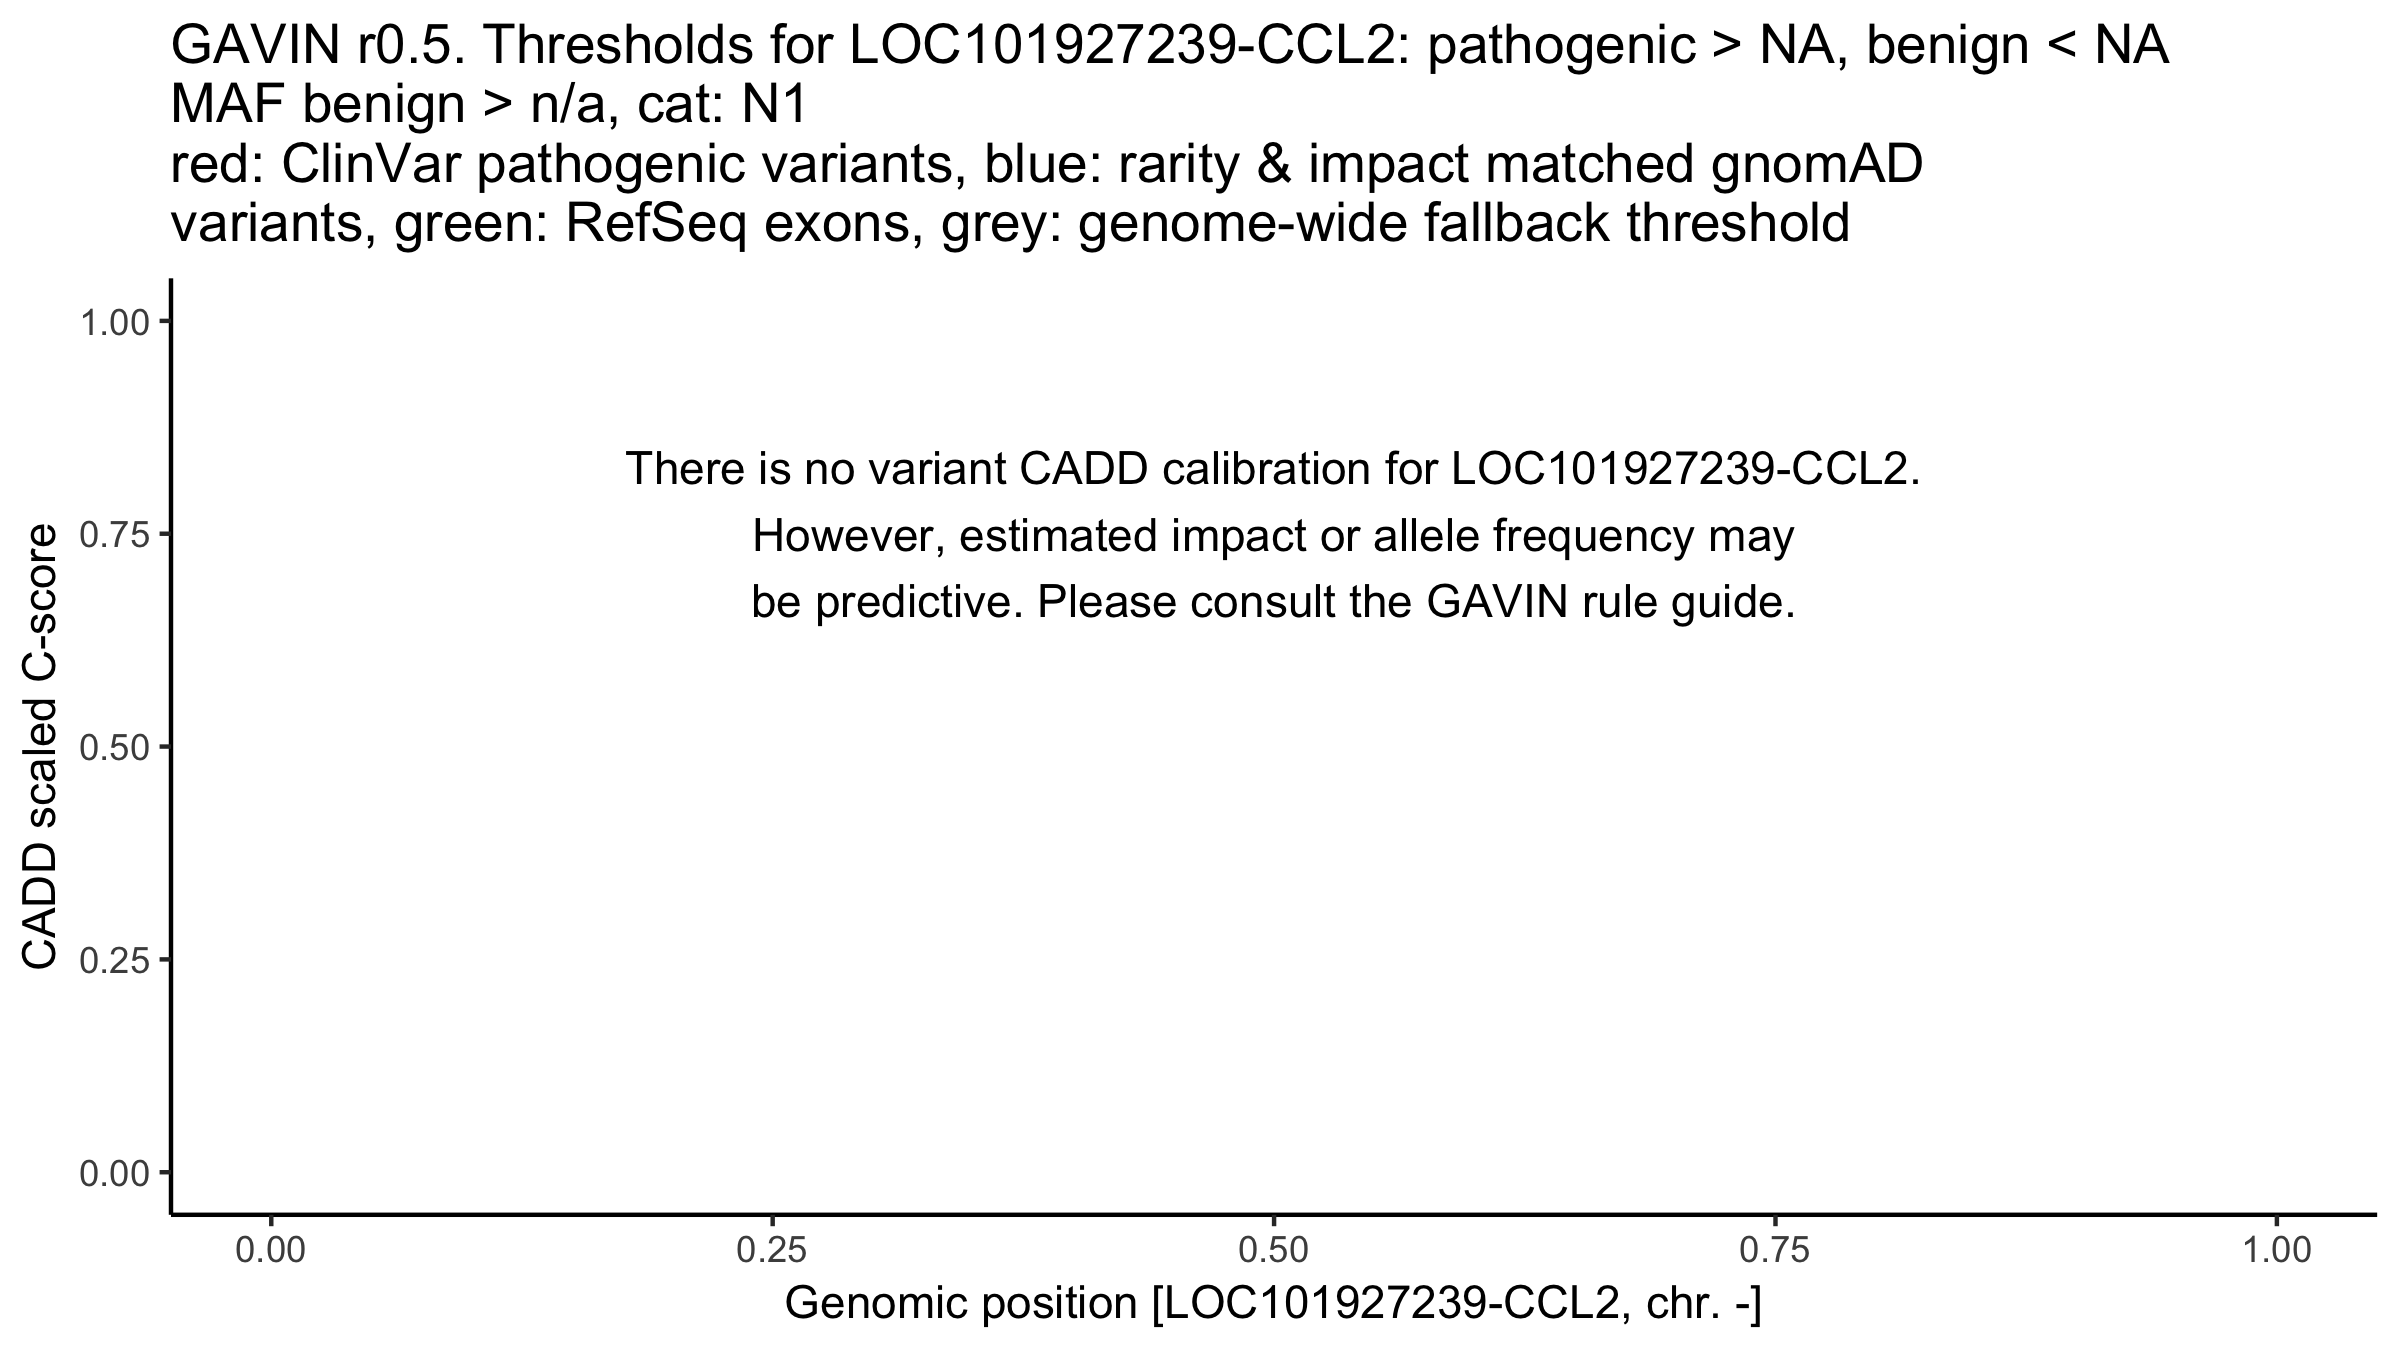Click the 'Genomic position' x-axis label
The width and height of the screenshot is (2400, 1350).
point(1273,1304)
